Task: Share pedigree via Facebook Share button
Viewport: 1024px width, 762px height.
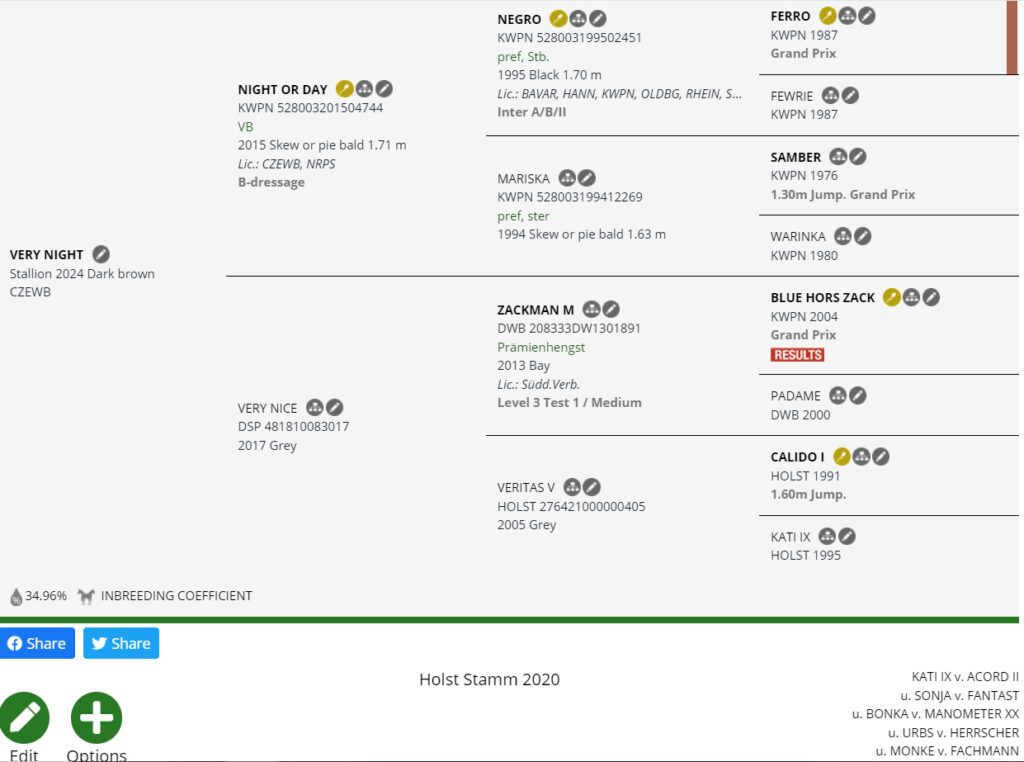Action: [37, 643]
